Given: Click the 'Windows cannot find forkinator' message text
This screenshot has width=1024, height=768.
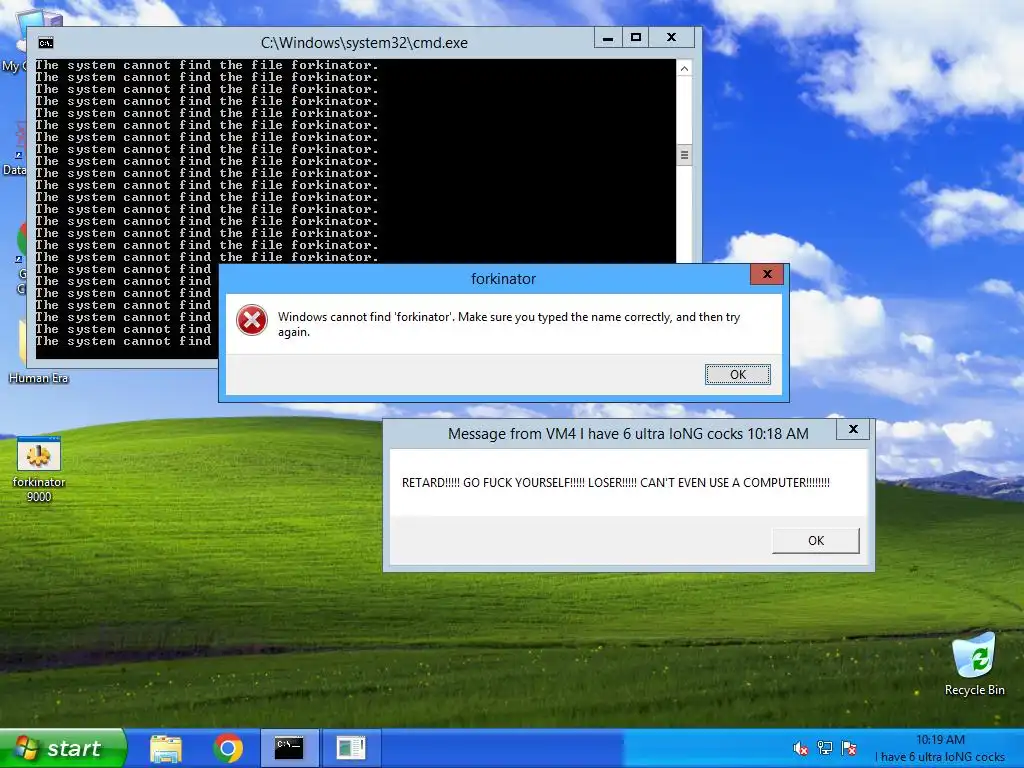Looking at the screenshot, I should 509,324.
